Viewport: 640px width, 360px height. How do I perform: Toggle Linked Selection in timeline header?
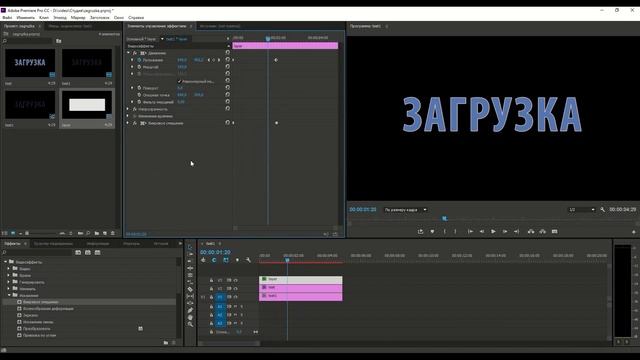click(x=226, y=260)
